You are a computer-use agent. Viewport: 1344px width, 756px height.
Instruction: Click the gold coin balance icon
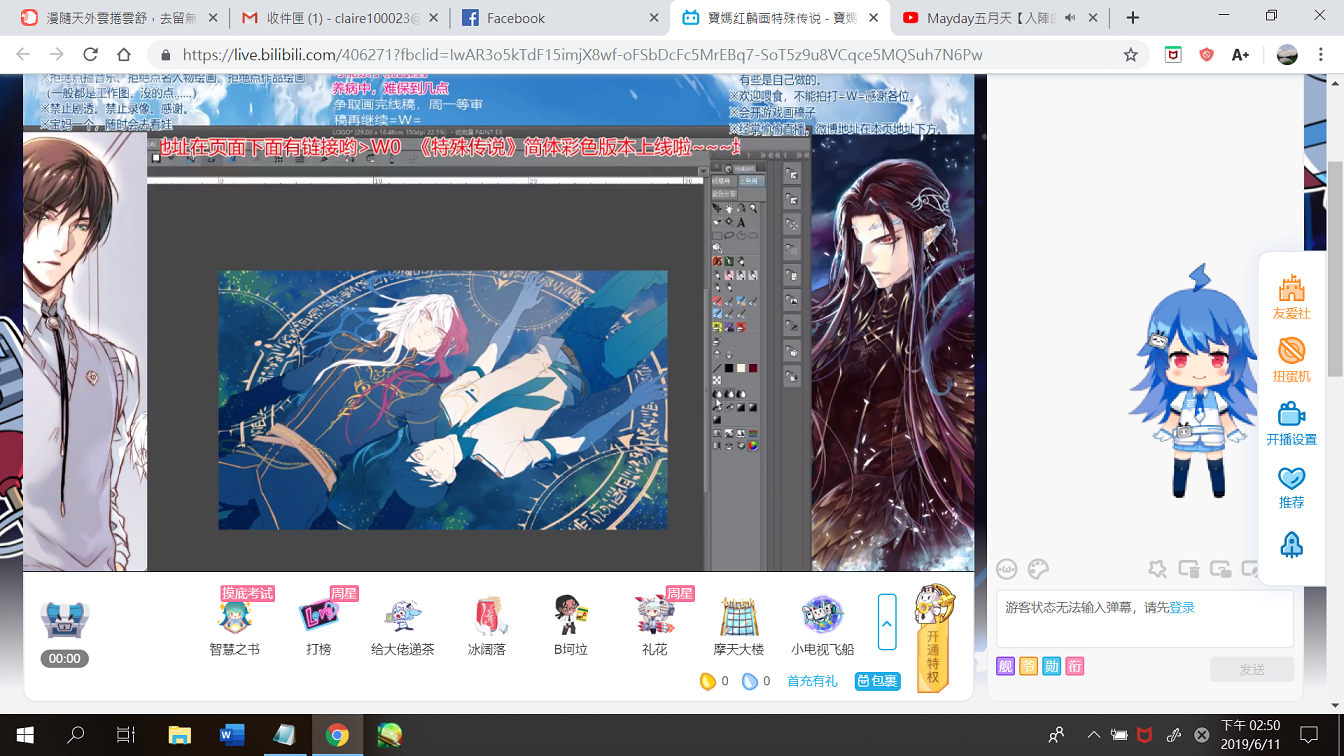tap(707, 681)
